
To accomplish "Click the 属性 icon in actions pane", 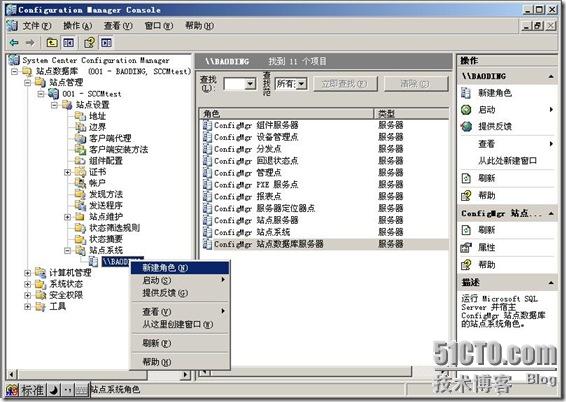I will [466, 248].
